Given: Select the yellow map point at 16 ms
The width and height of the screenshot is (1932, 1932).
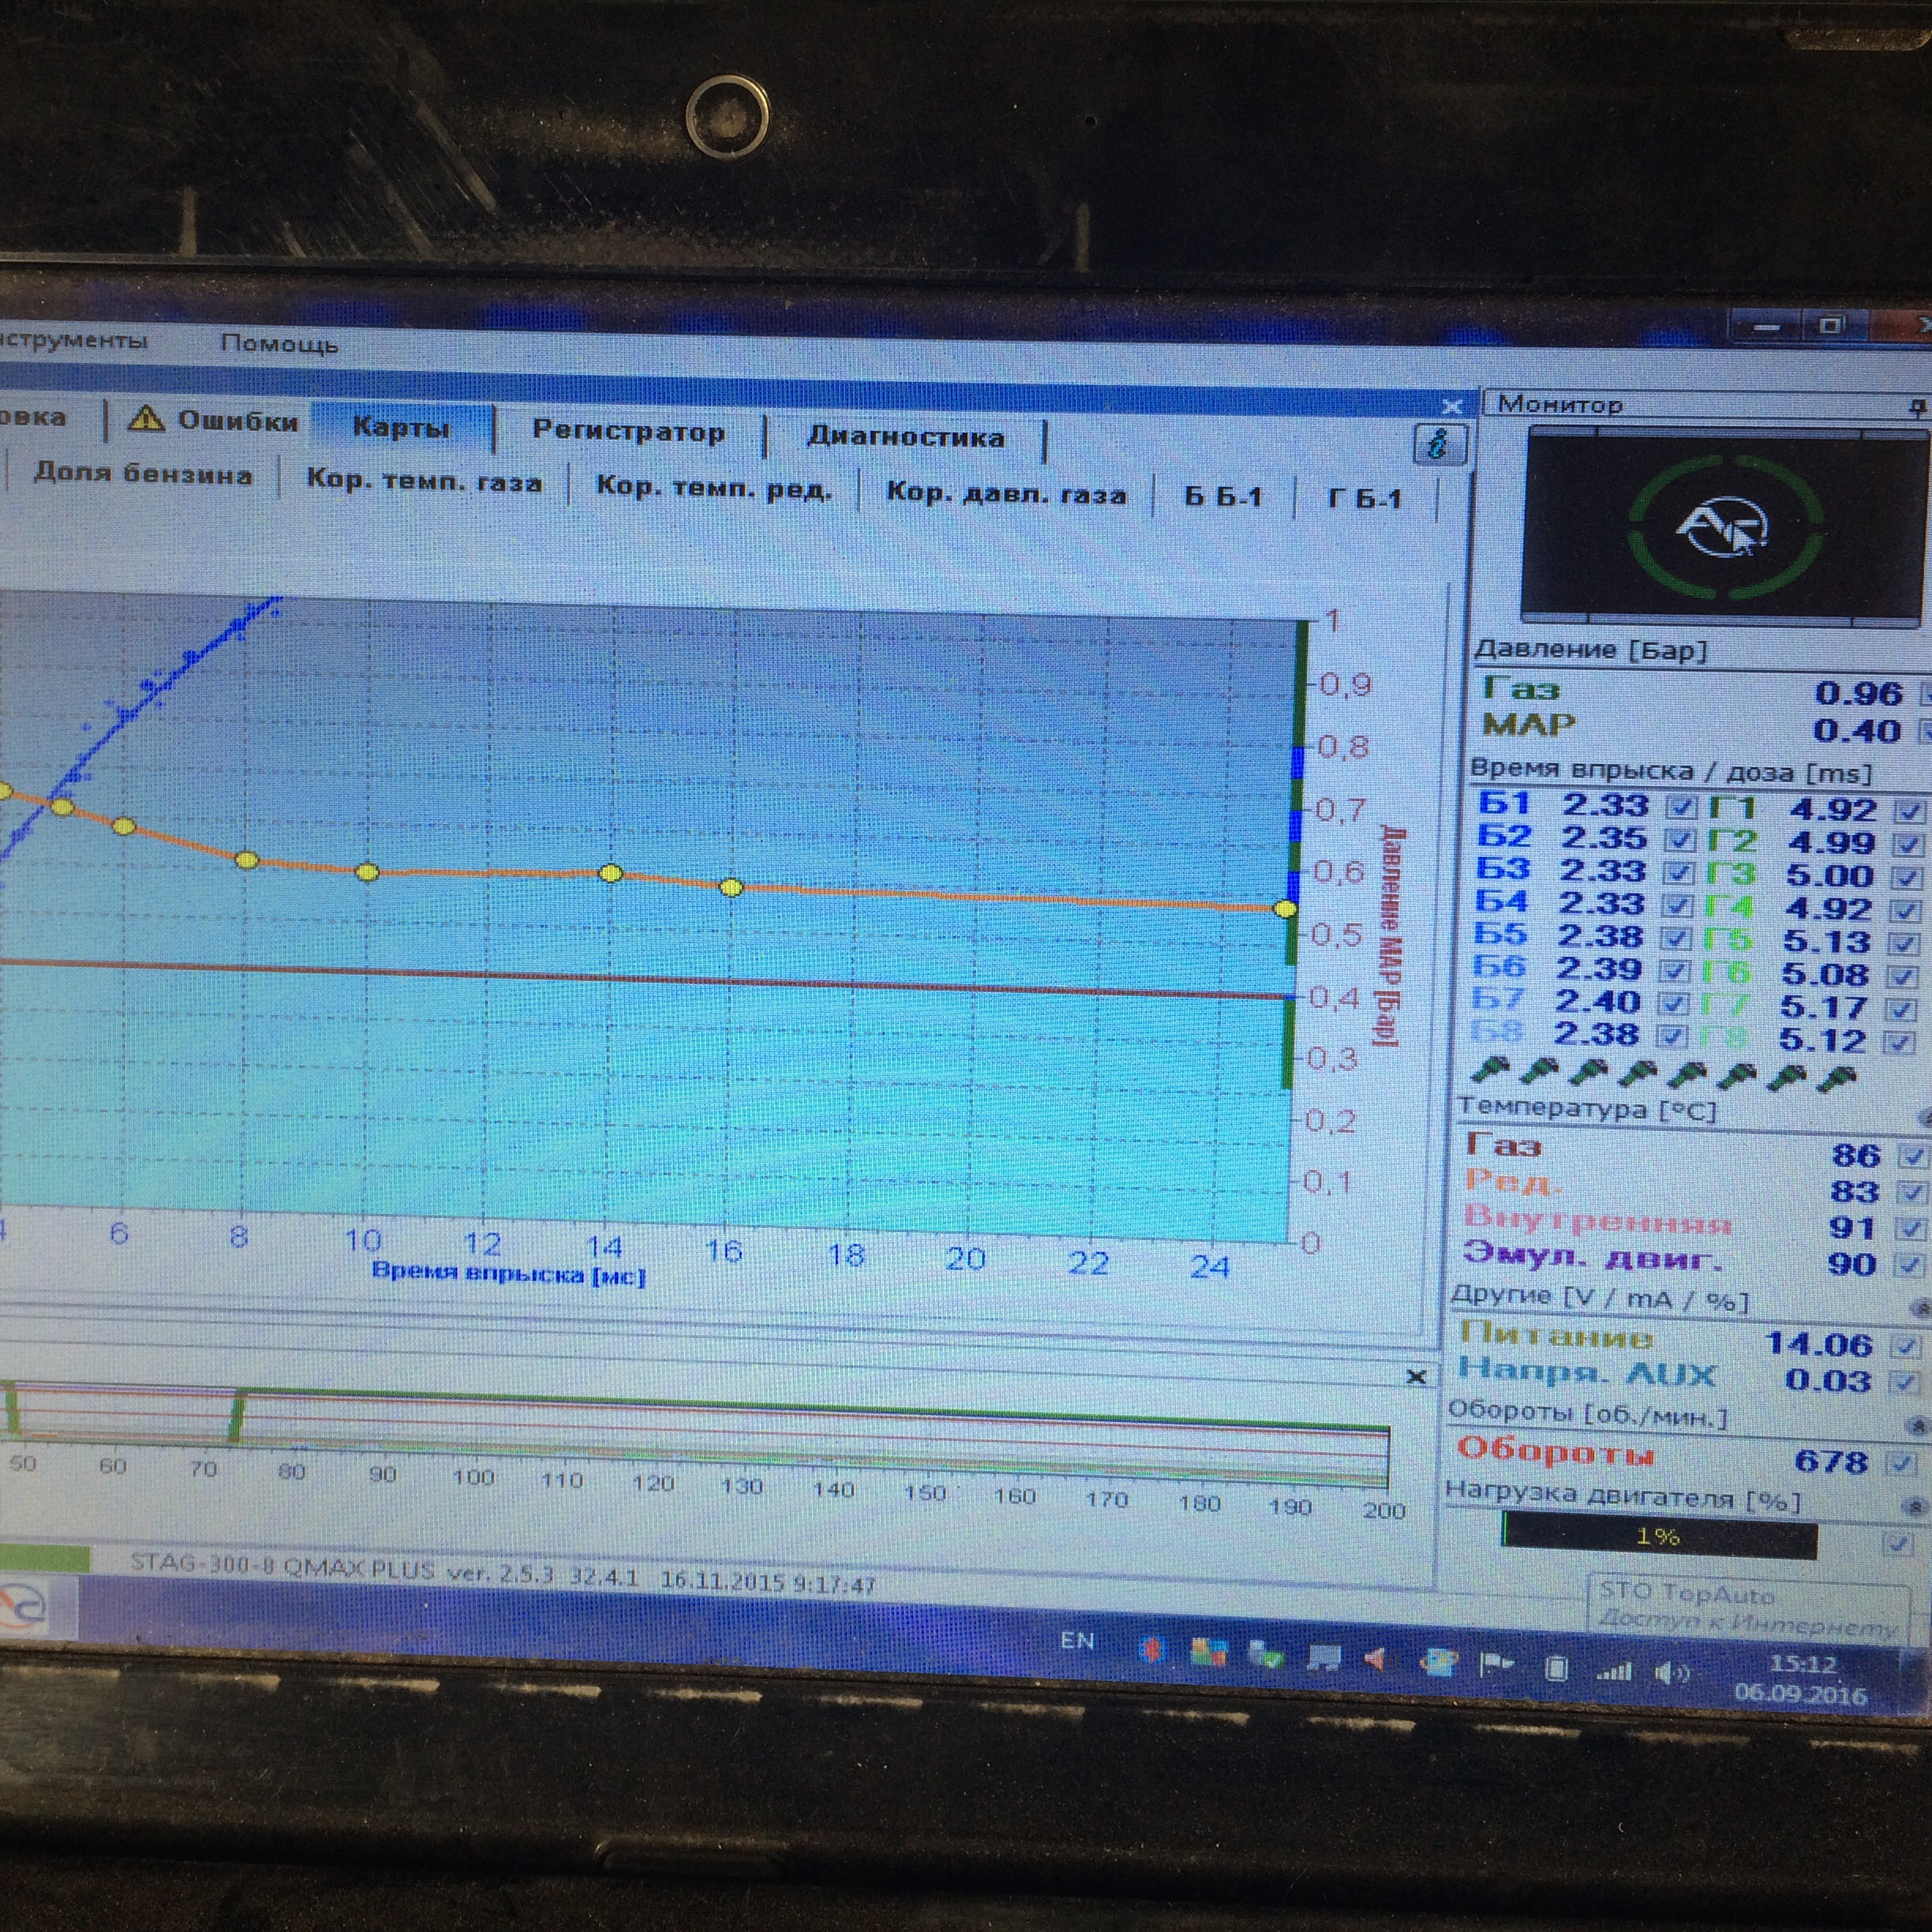Looking at the screenshot, I should tap(731, 887).
